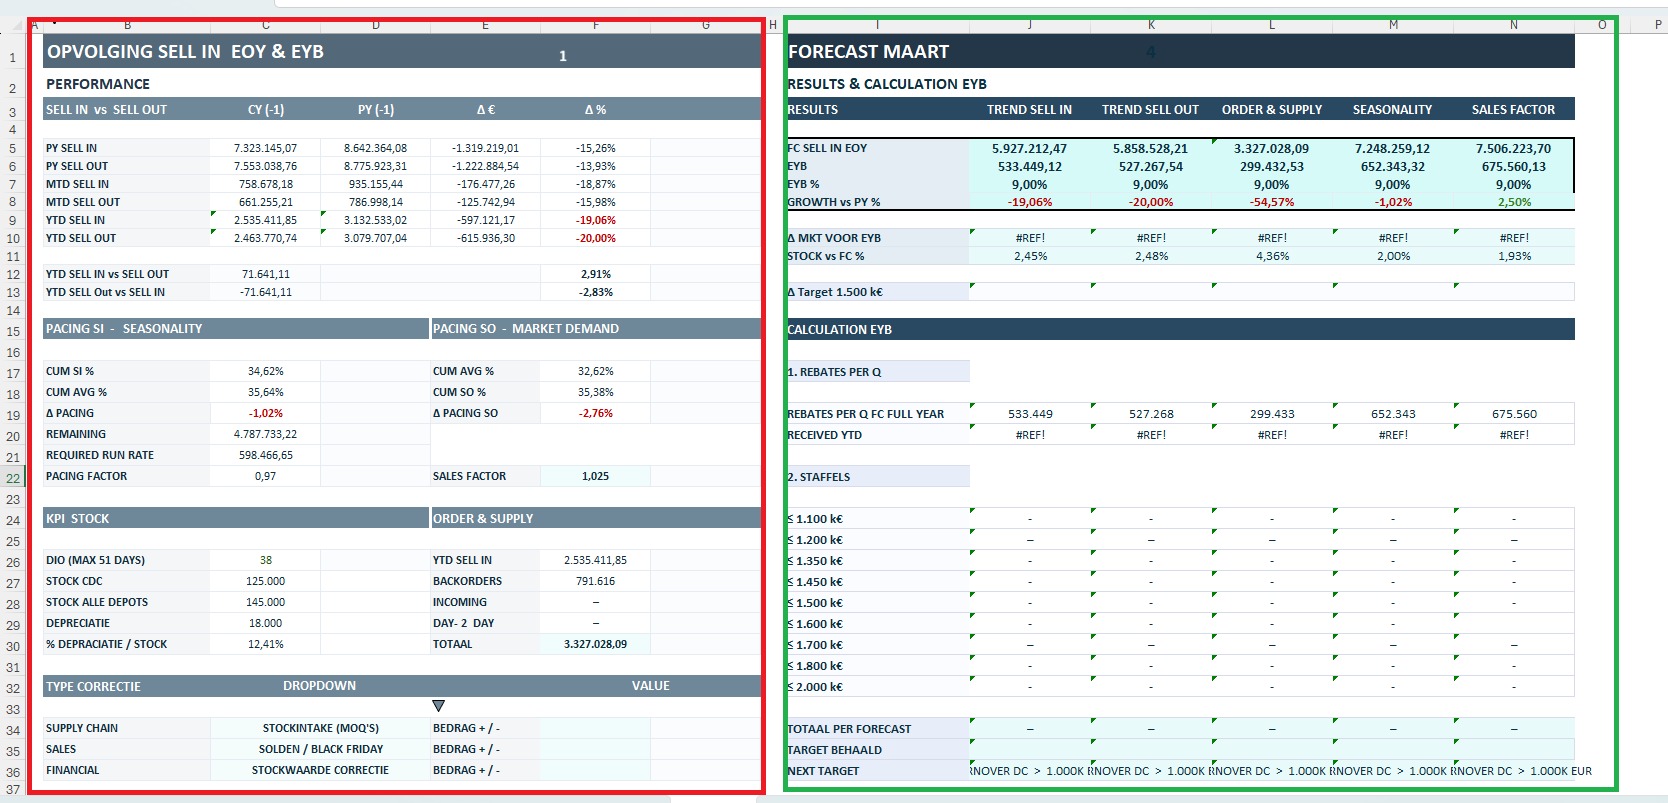Click the ORDER & SUPPLY header beside KPI STOCK
Image resolution: width=1668 pixels, height=803 pixels.
pyautogui.click(x=596, y=518)
